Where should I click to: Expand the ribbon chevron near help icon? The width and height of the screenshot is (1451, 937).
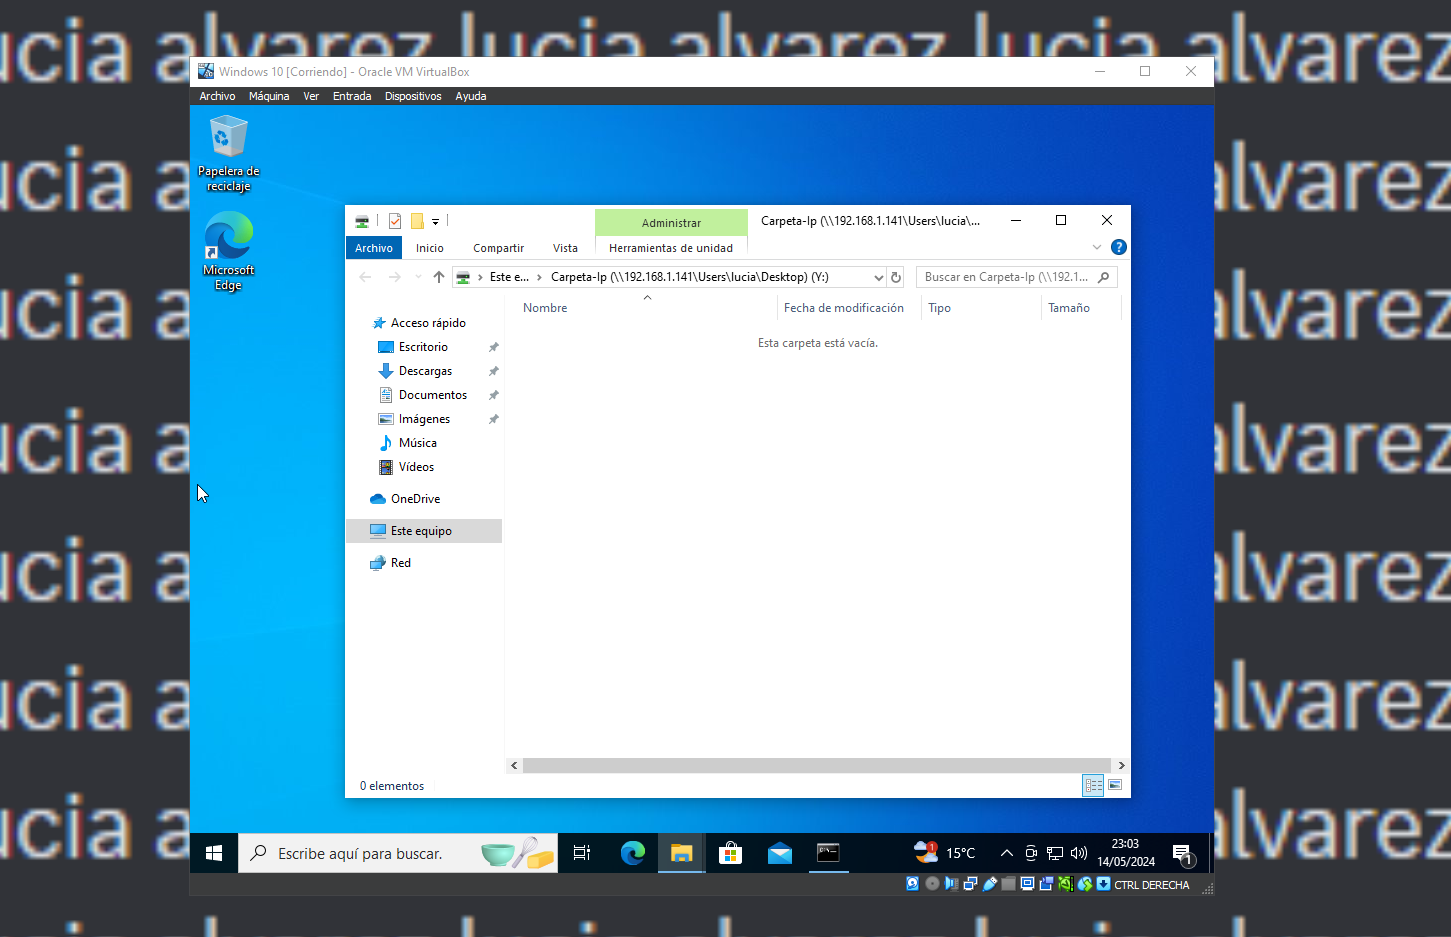[1097, 247]
